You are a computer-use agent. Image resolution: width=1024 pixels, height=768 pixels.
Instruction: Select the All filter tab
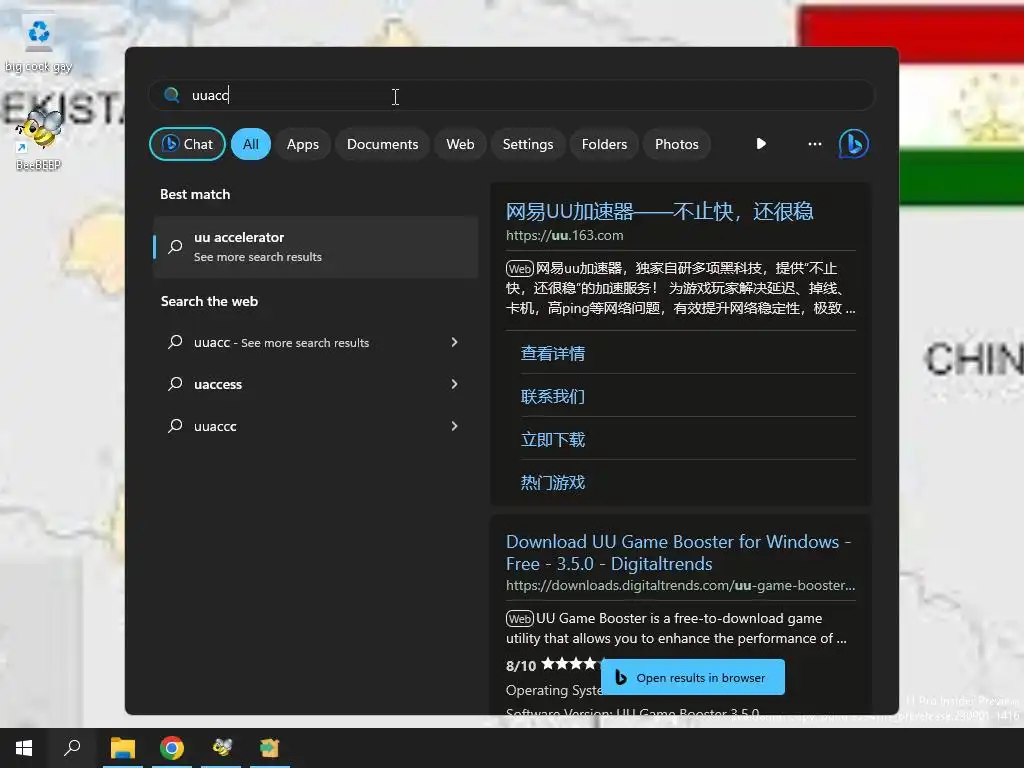click(x=251, y=144)
